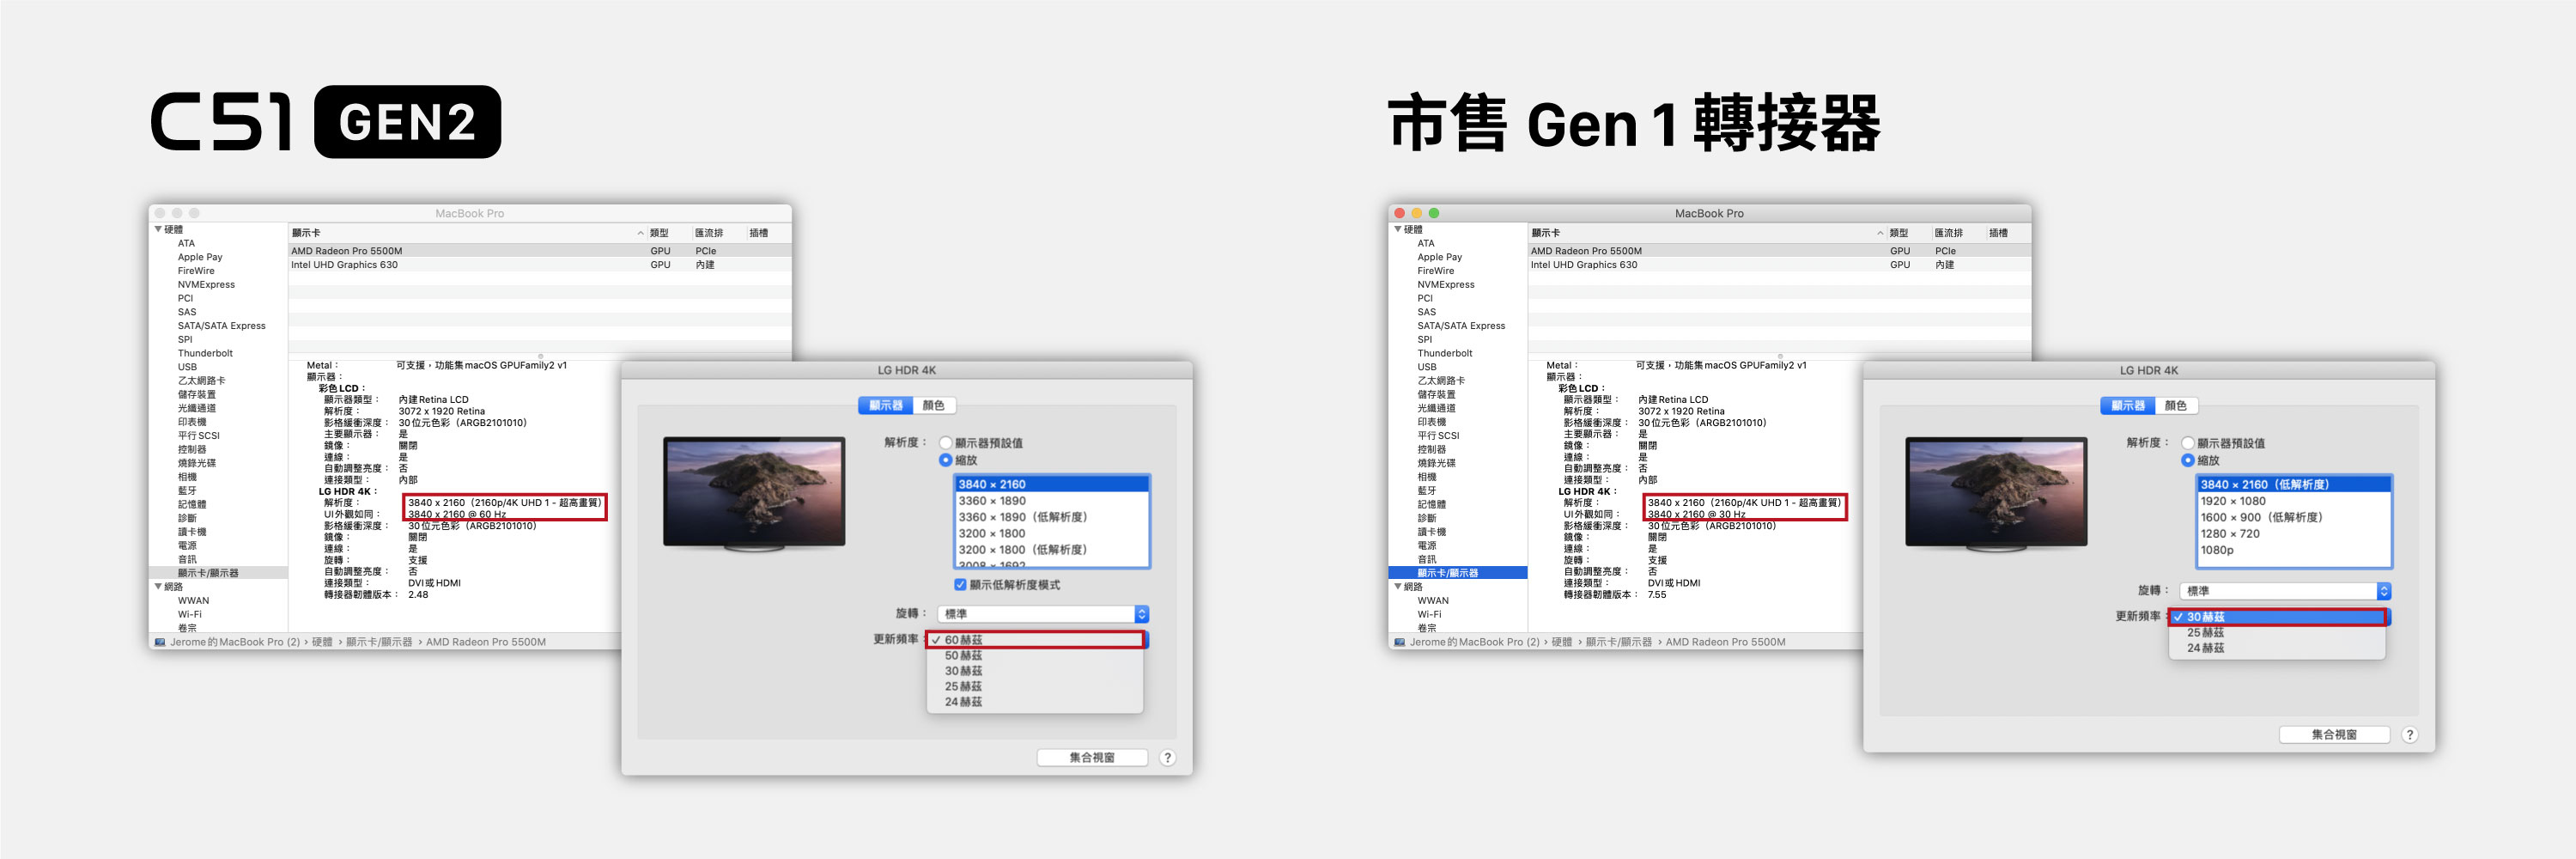The image size is (2576, 859).
Task: Select 3360 × 1890 resolution without 低解析度
Action: click(x=1052, y=501)
